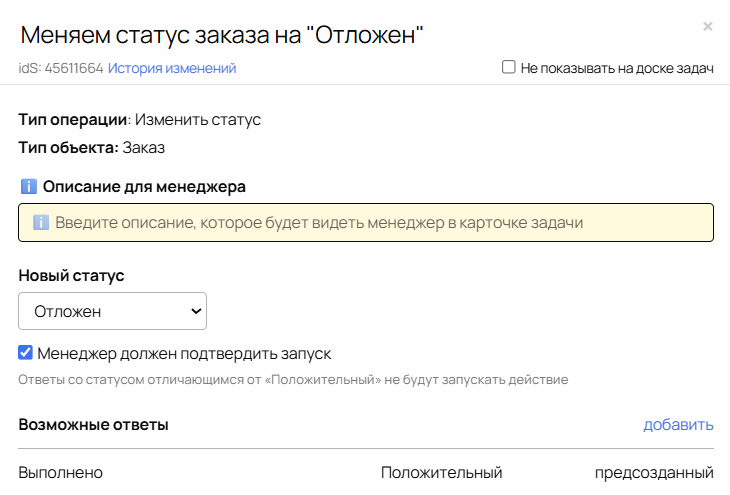Click the Тип объекта: Заказ line
Screen dimensions: 730x495
pyautogui.click(x=92, y=148)
